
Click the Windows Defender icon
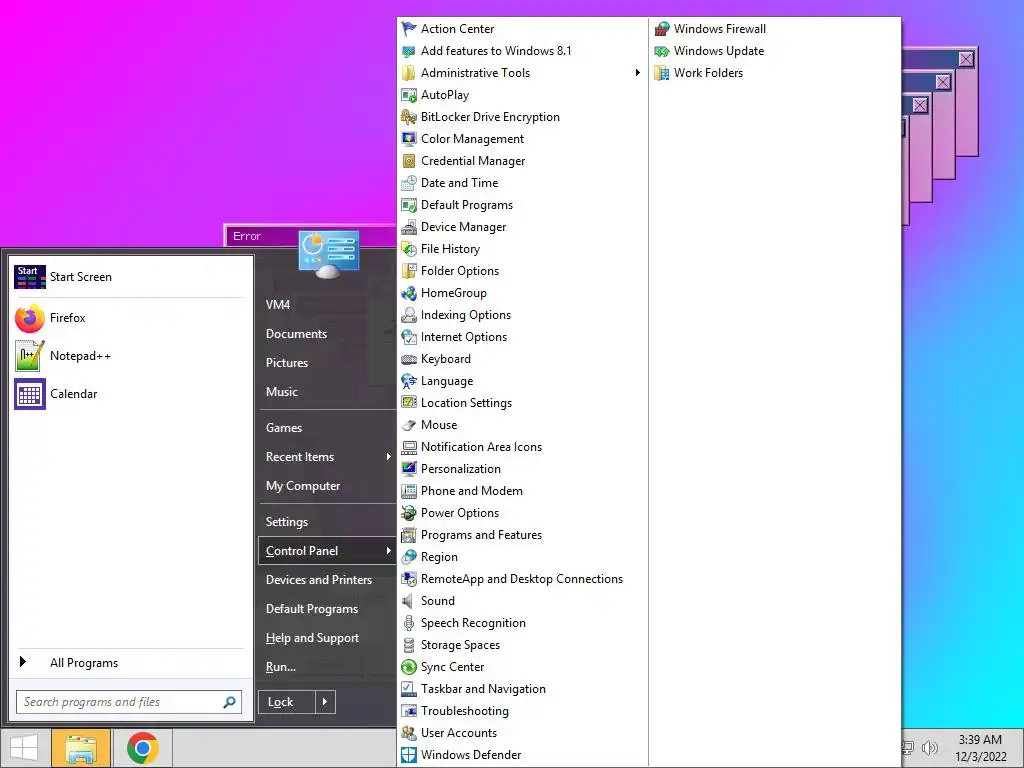409,755
